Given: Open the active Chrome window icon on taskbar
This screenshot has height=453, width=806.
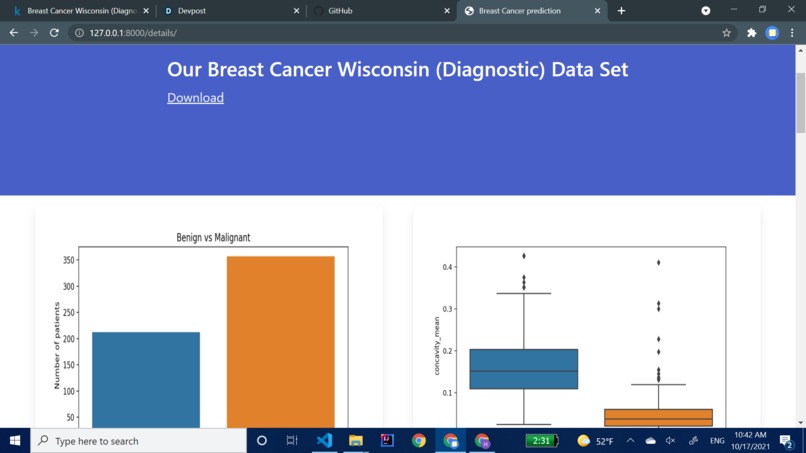Looking at the screenshot, I should click(x=450, y=441).
